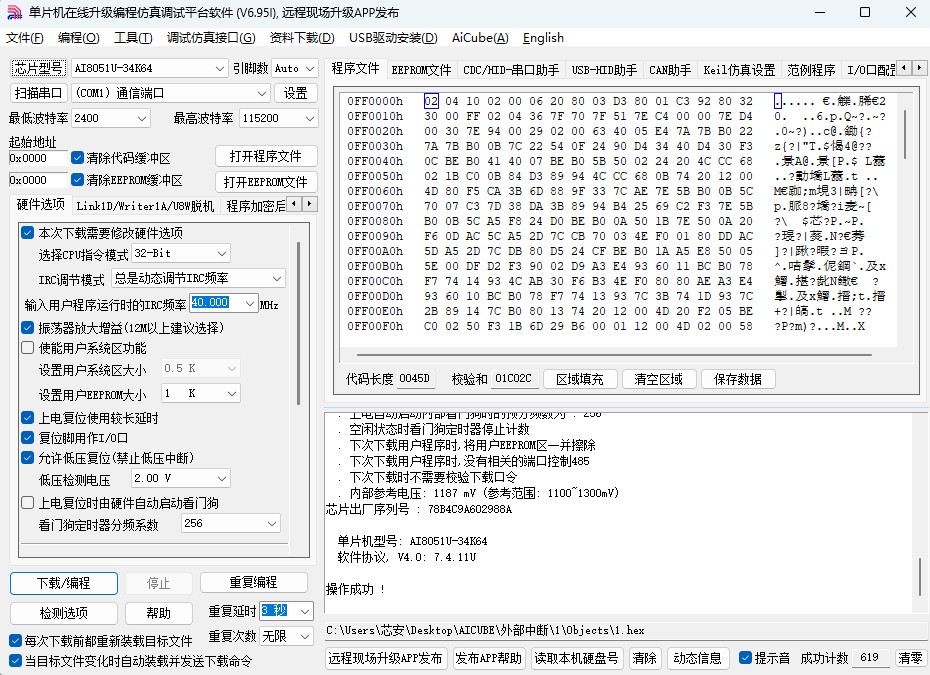Toggle clear EEPROM buffer checkbox

tap(77, 179)
